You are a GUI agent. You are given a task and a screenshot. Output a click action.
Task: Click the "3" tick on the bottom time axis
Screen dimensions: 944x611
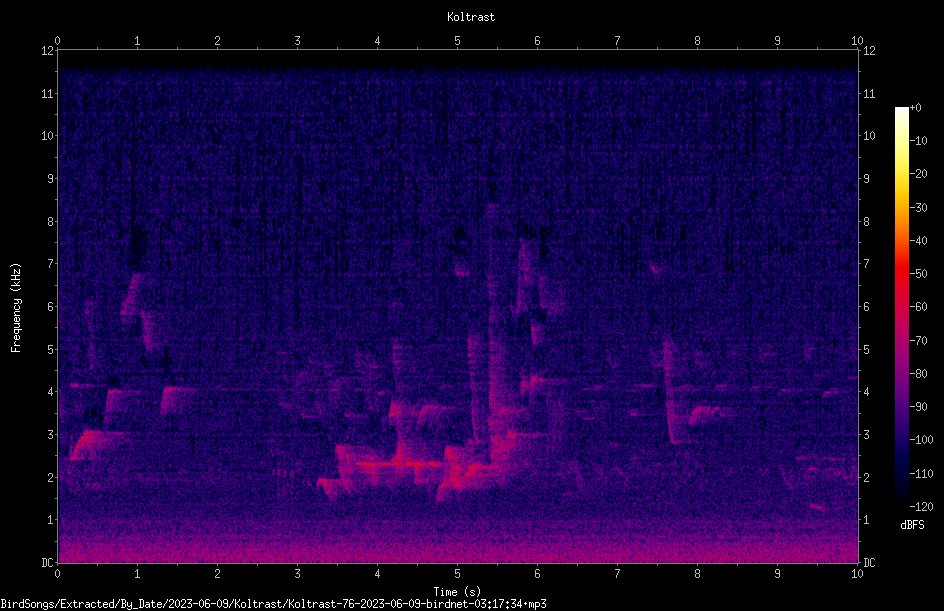click(x=297, y=574)
